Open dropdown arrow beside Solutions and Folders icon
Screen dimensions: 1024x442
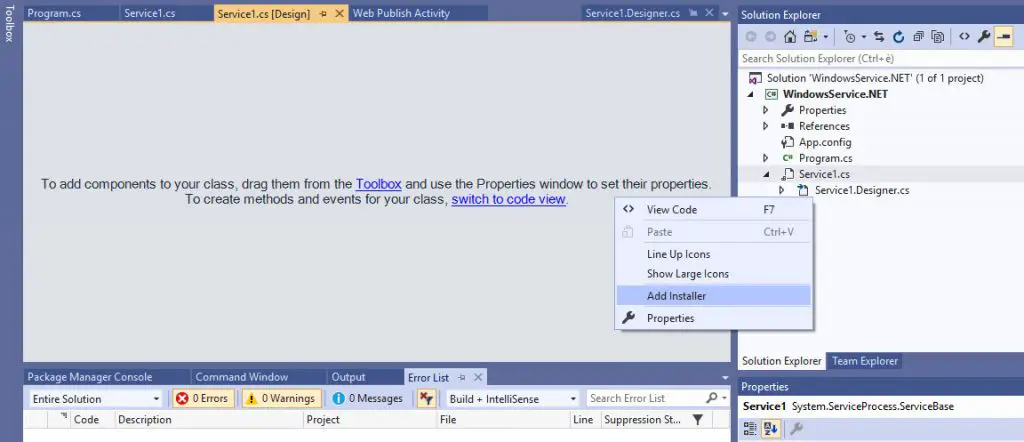826,37
